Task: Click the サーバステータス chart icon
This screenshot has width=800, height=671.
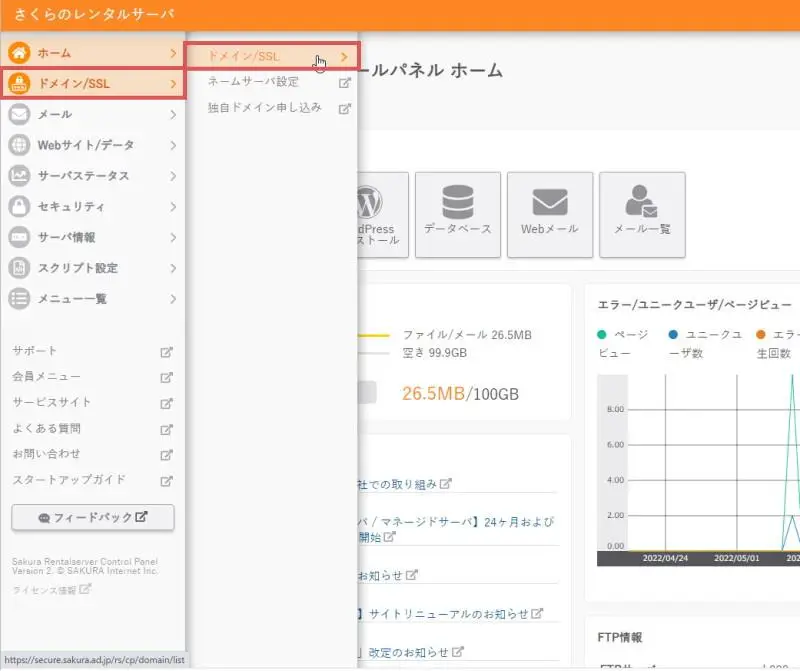Action: (19, 176)
